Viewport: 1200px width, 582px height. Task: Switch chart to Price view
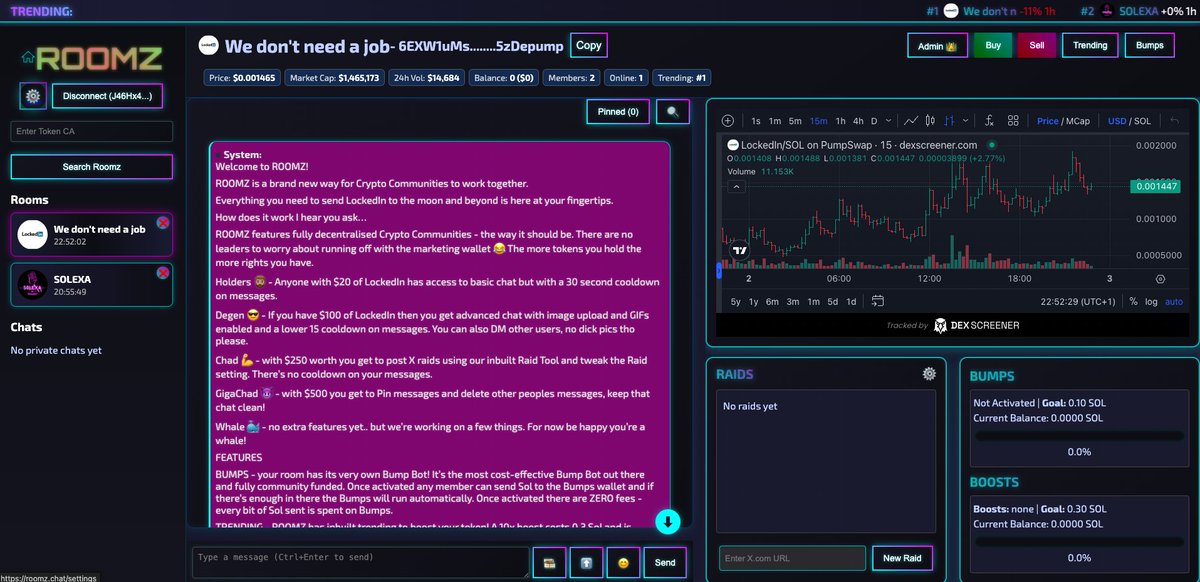1047,121
